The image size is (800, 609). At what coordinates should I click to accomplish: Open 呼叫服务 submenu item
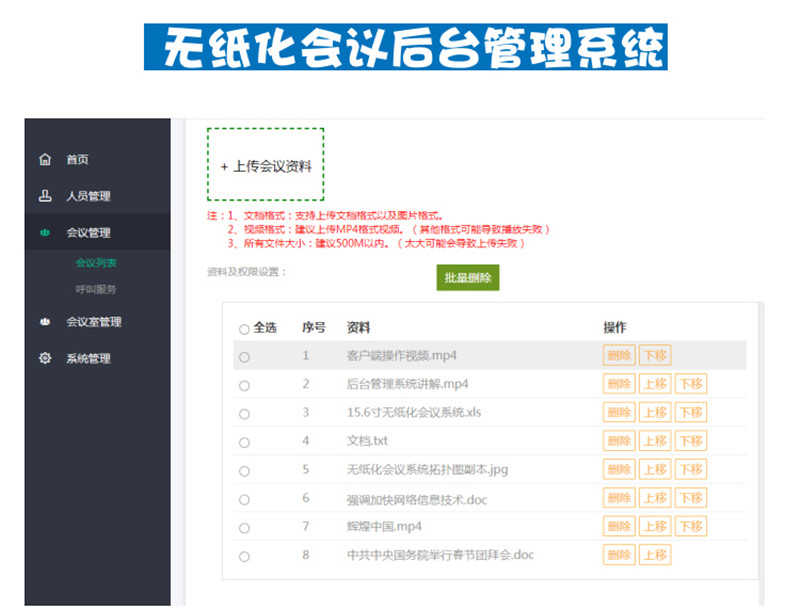96,290
